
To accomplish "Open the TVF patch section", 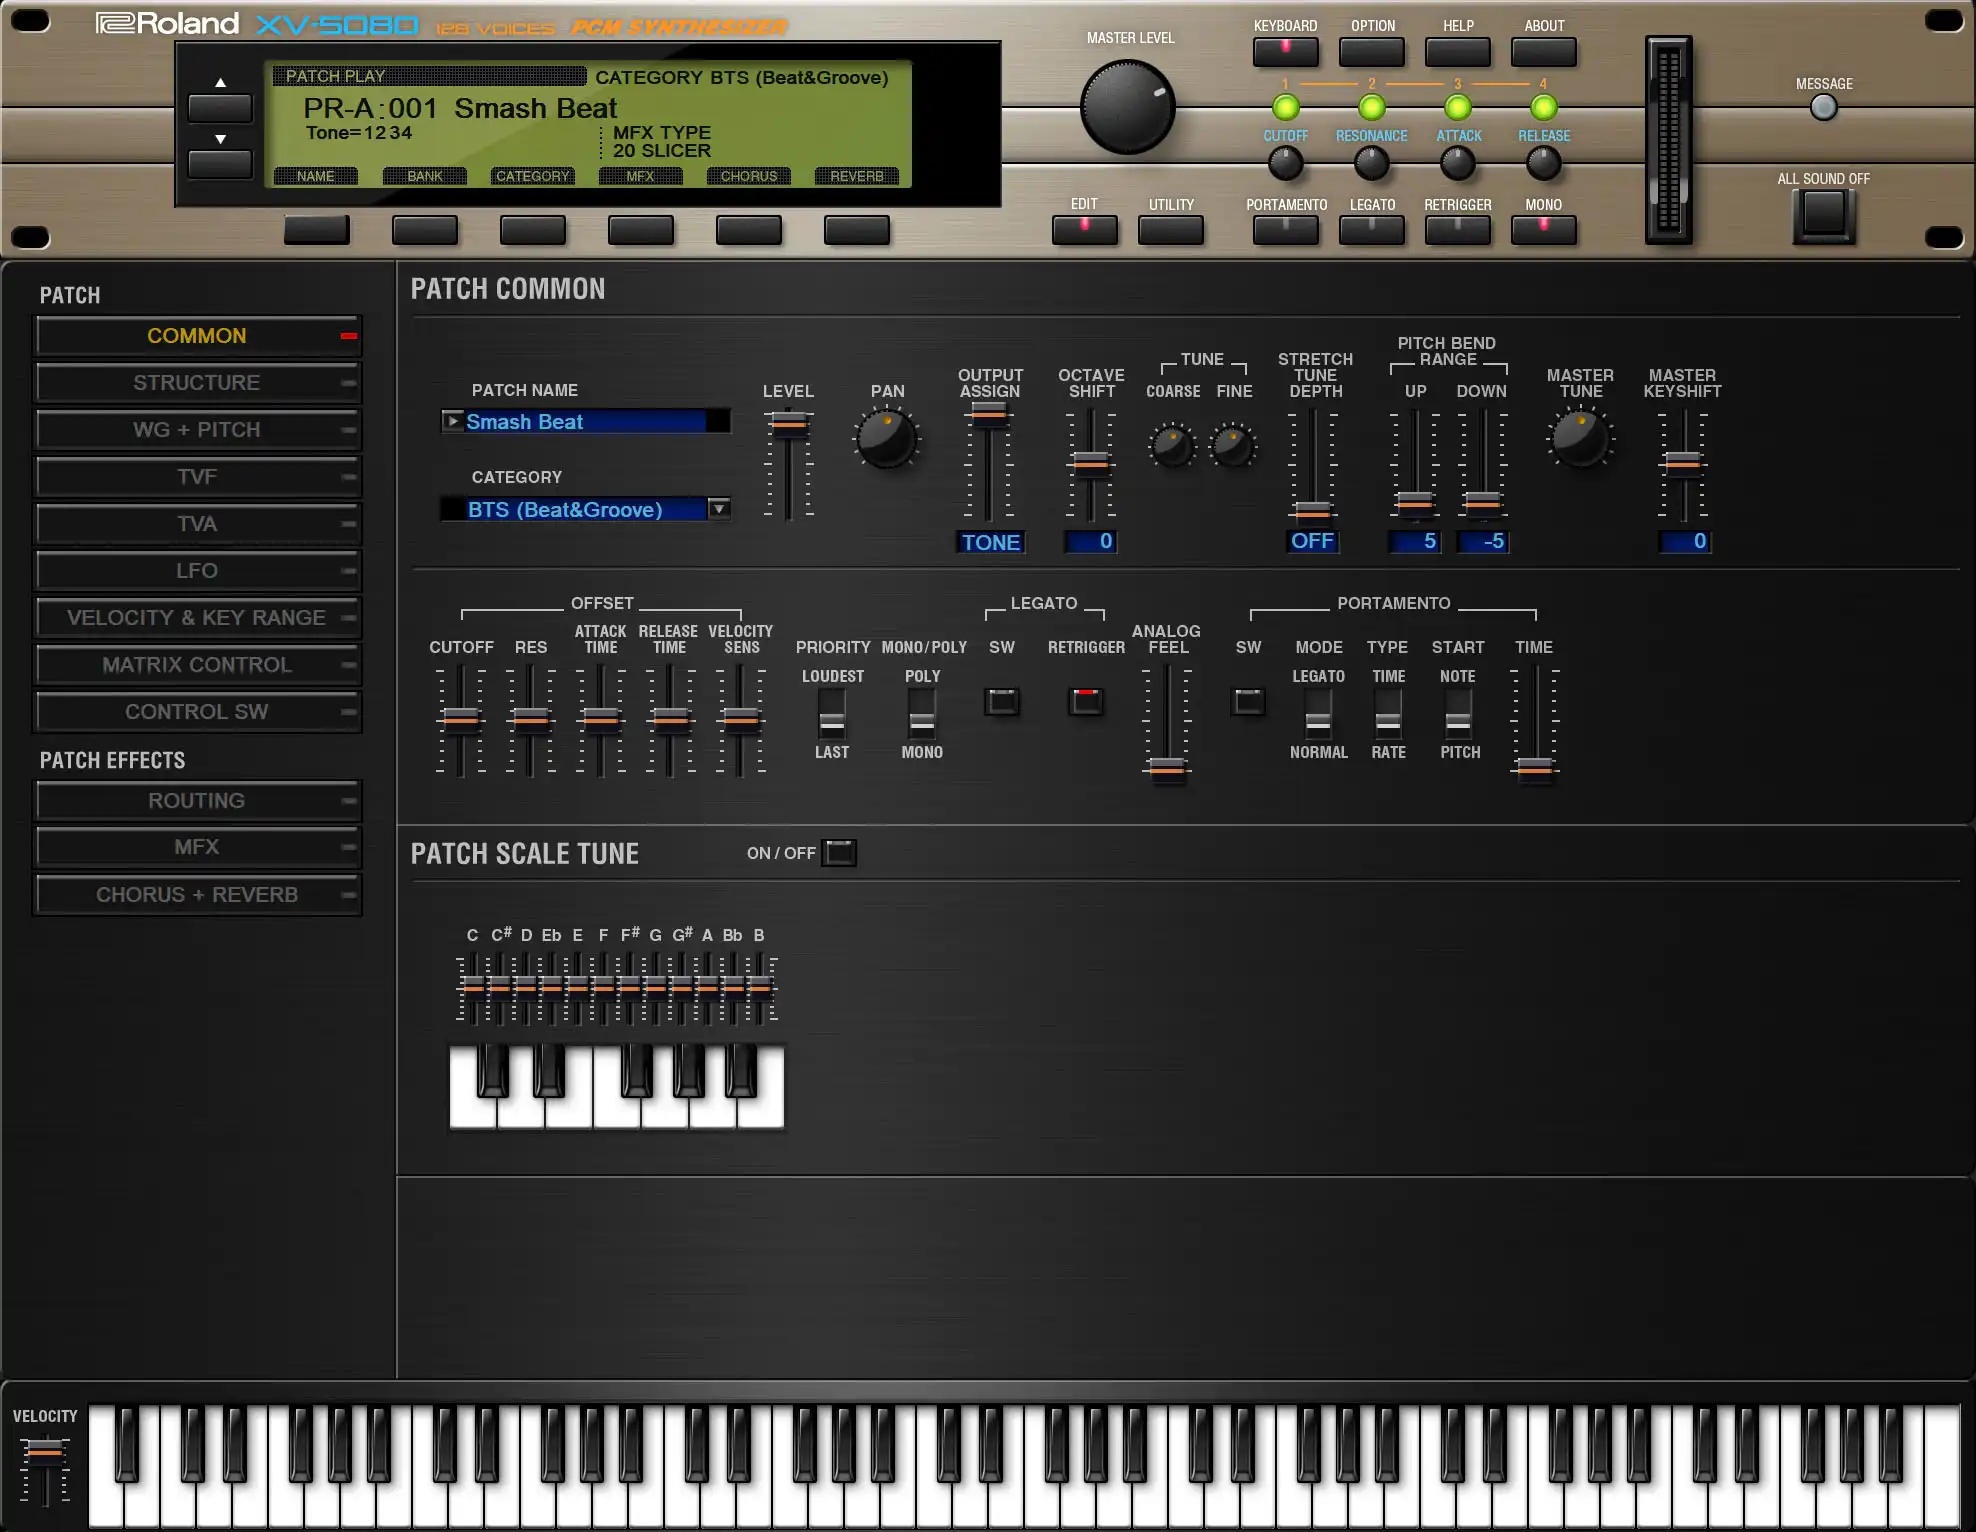I will click(197, 477).
